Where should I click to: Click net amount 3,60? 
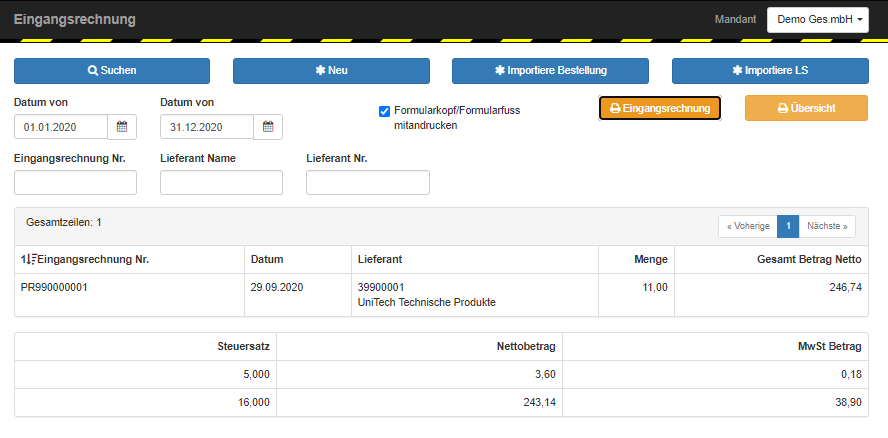[545, 374]
